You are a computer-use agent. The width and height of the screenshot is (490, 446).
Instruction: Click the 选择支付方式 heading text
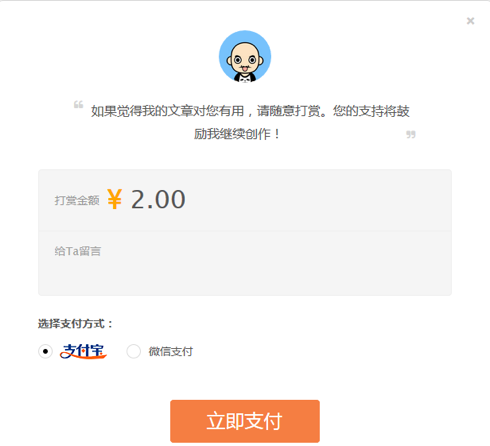[x=75, y=324]
